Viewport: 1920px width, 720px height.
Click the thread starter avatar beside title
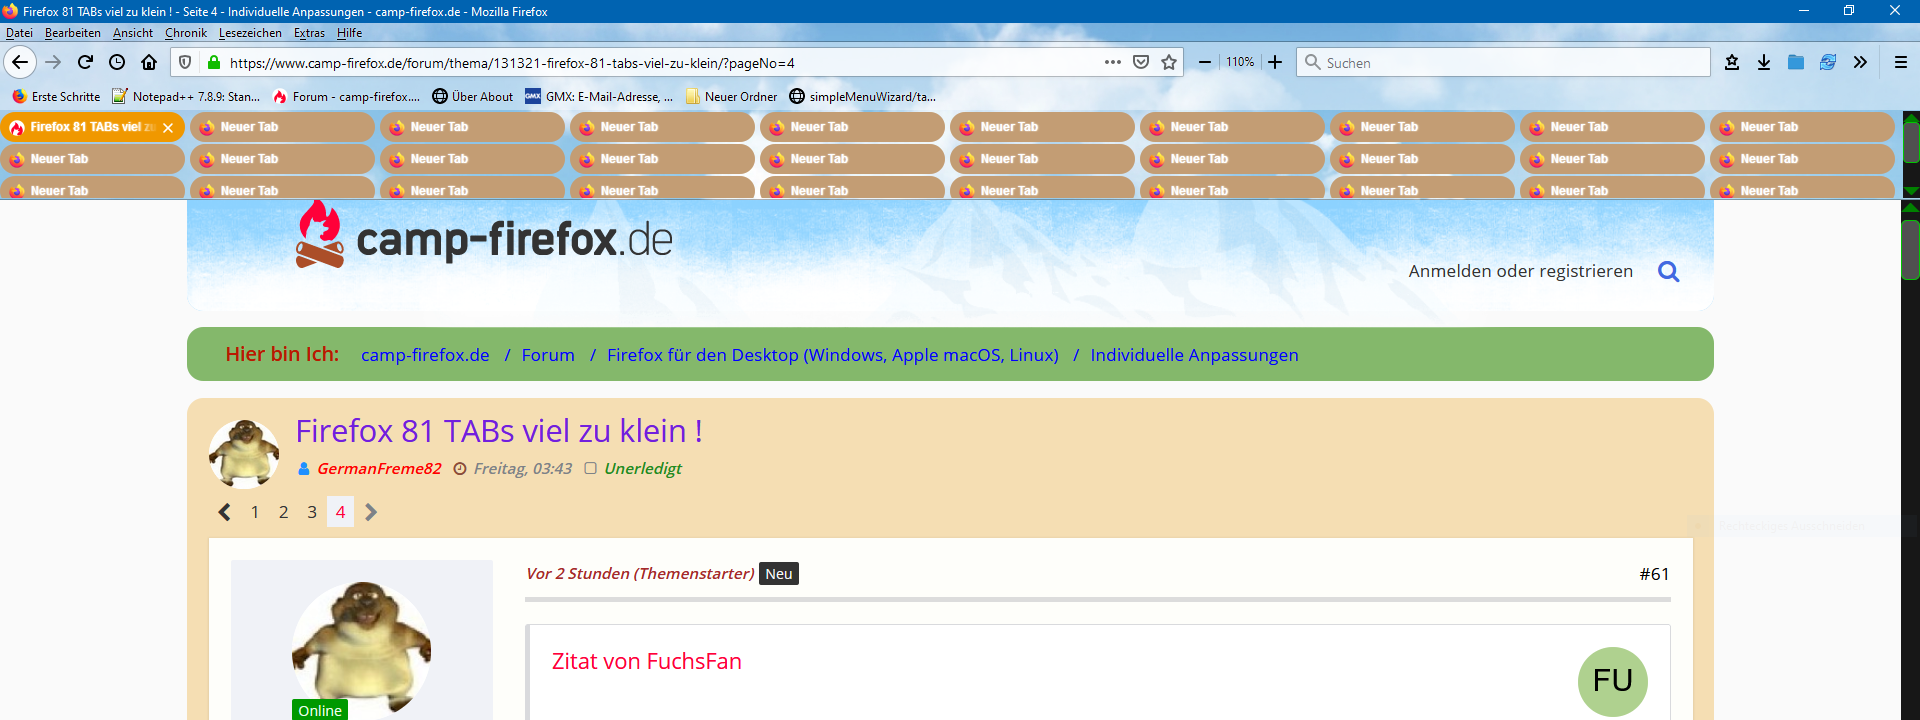pos(244,453)
